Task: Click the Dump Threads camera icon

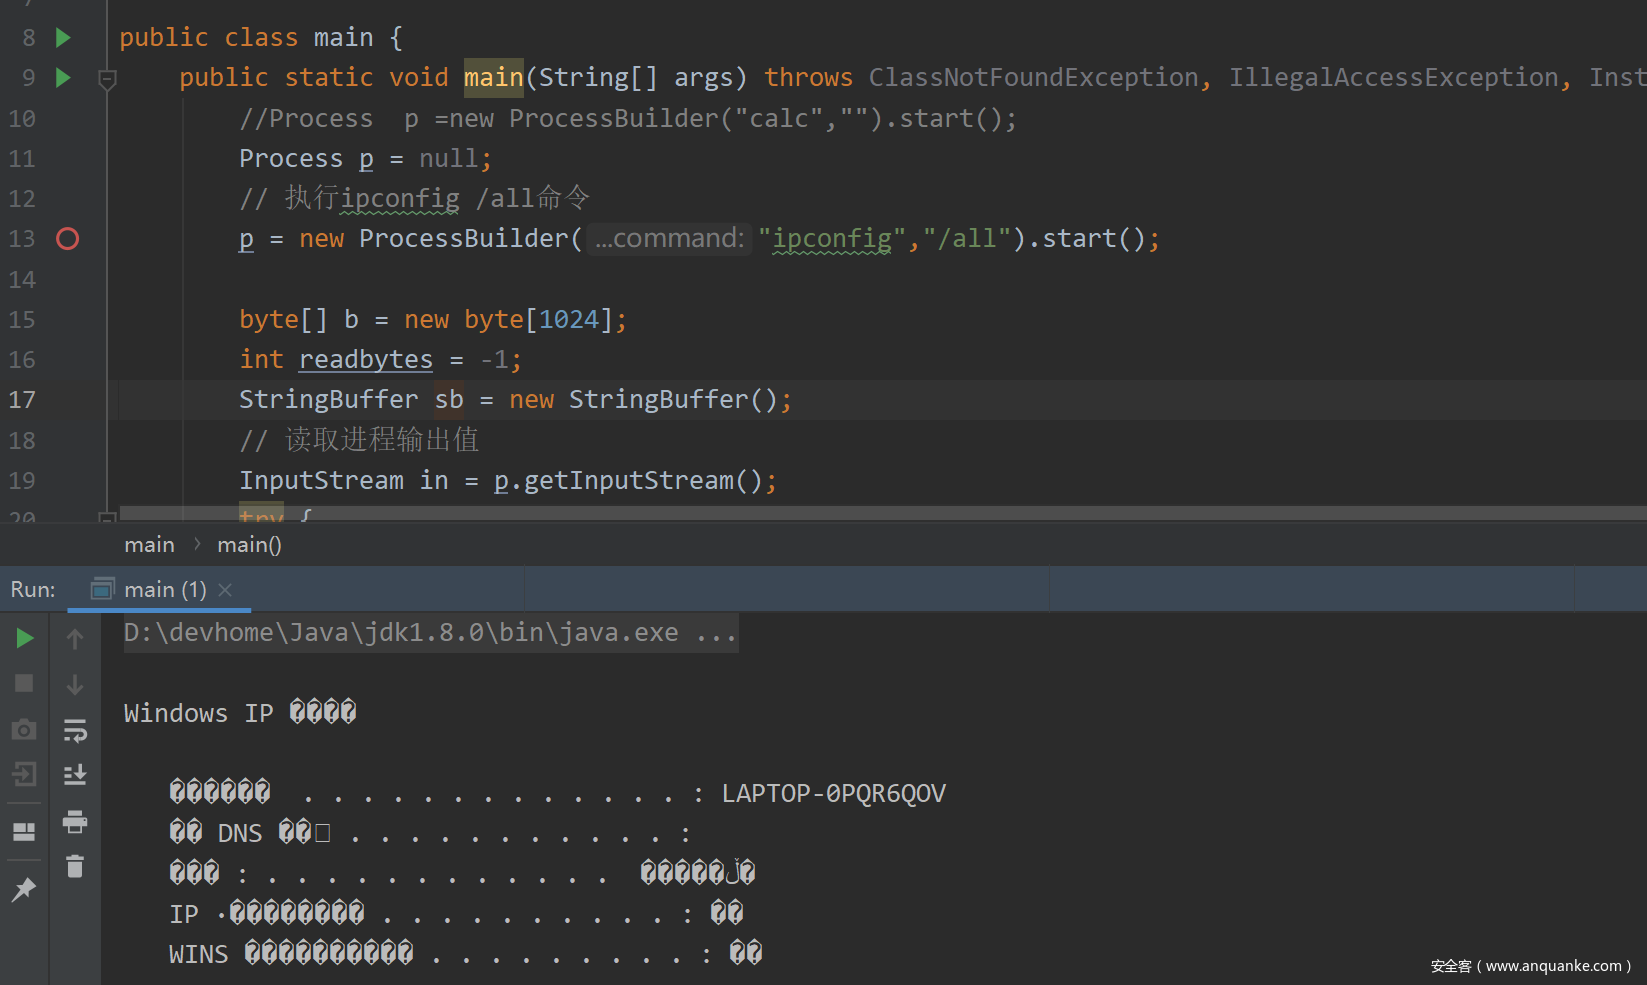Action: tap(25, 730)
